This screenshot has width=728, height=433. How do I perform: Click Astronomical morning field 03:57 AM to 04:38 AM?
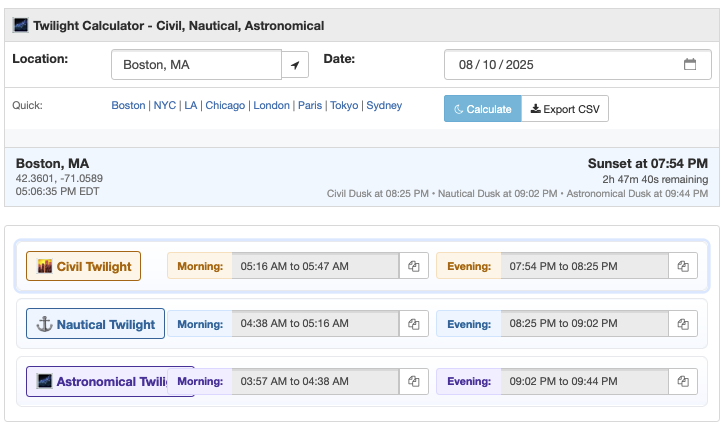pyautogui.click(x=316, y=381)
